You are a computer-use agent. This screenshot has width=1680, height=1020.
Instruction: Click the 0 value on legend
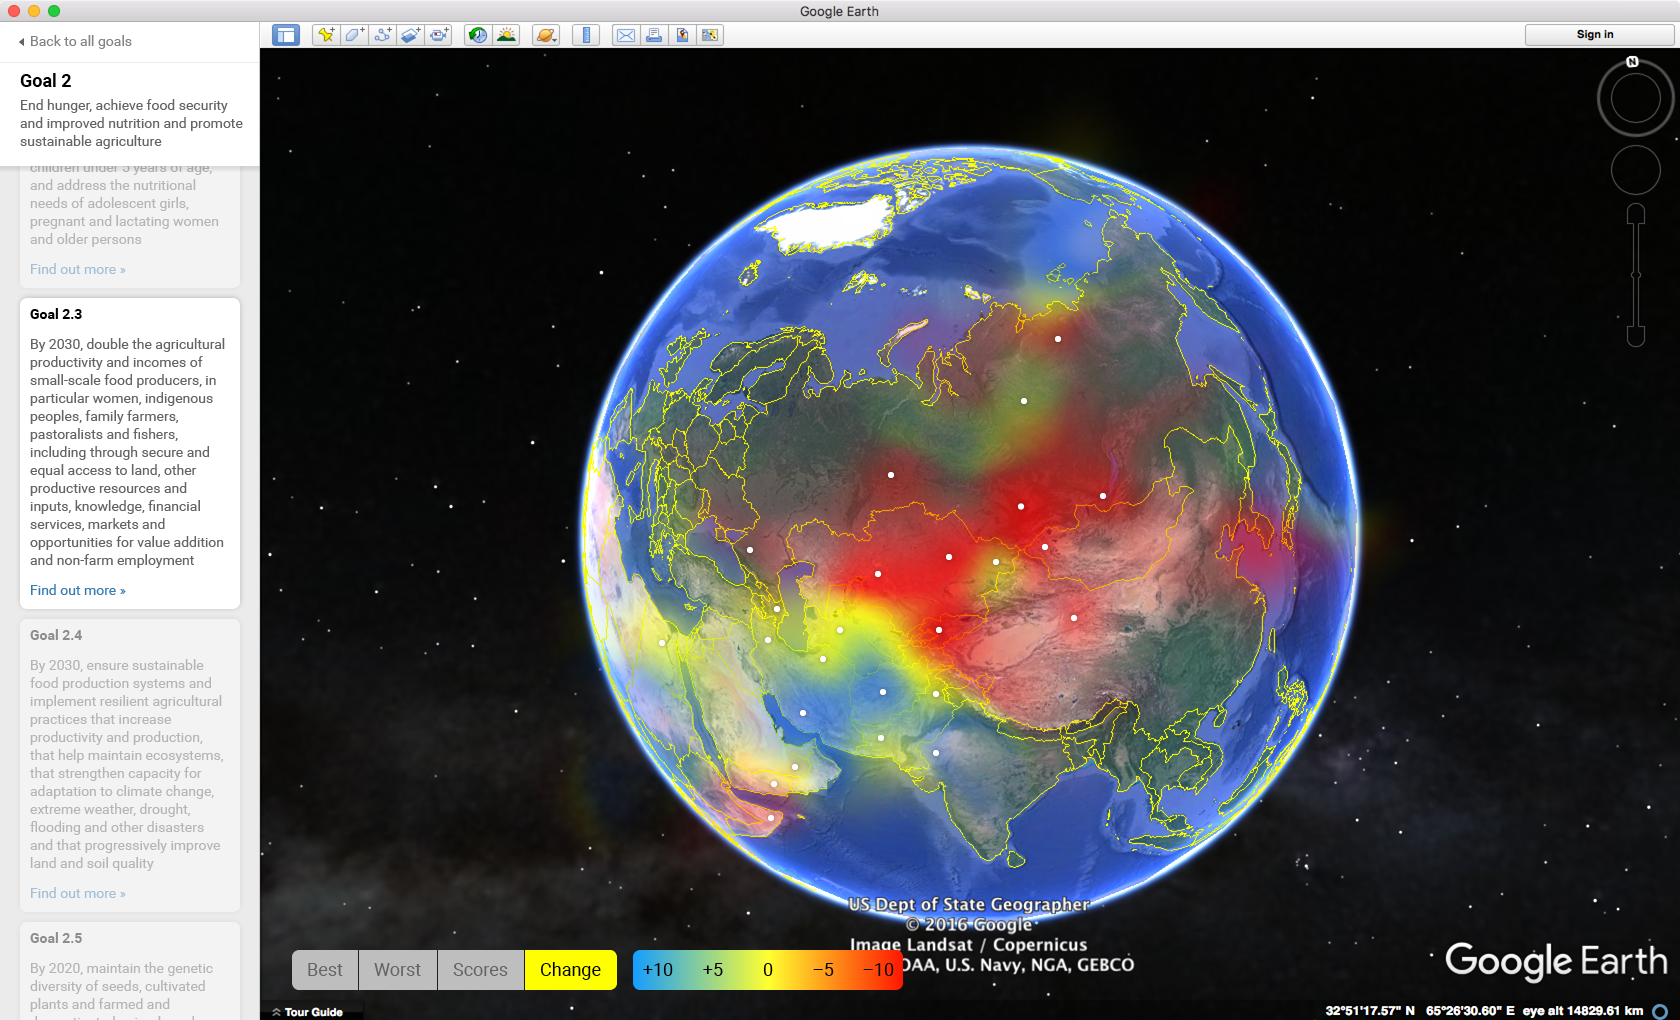pos(768,970)
